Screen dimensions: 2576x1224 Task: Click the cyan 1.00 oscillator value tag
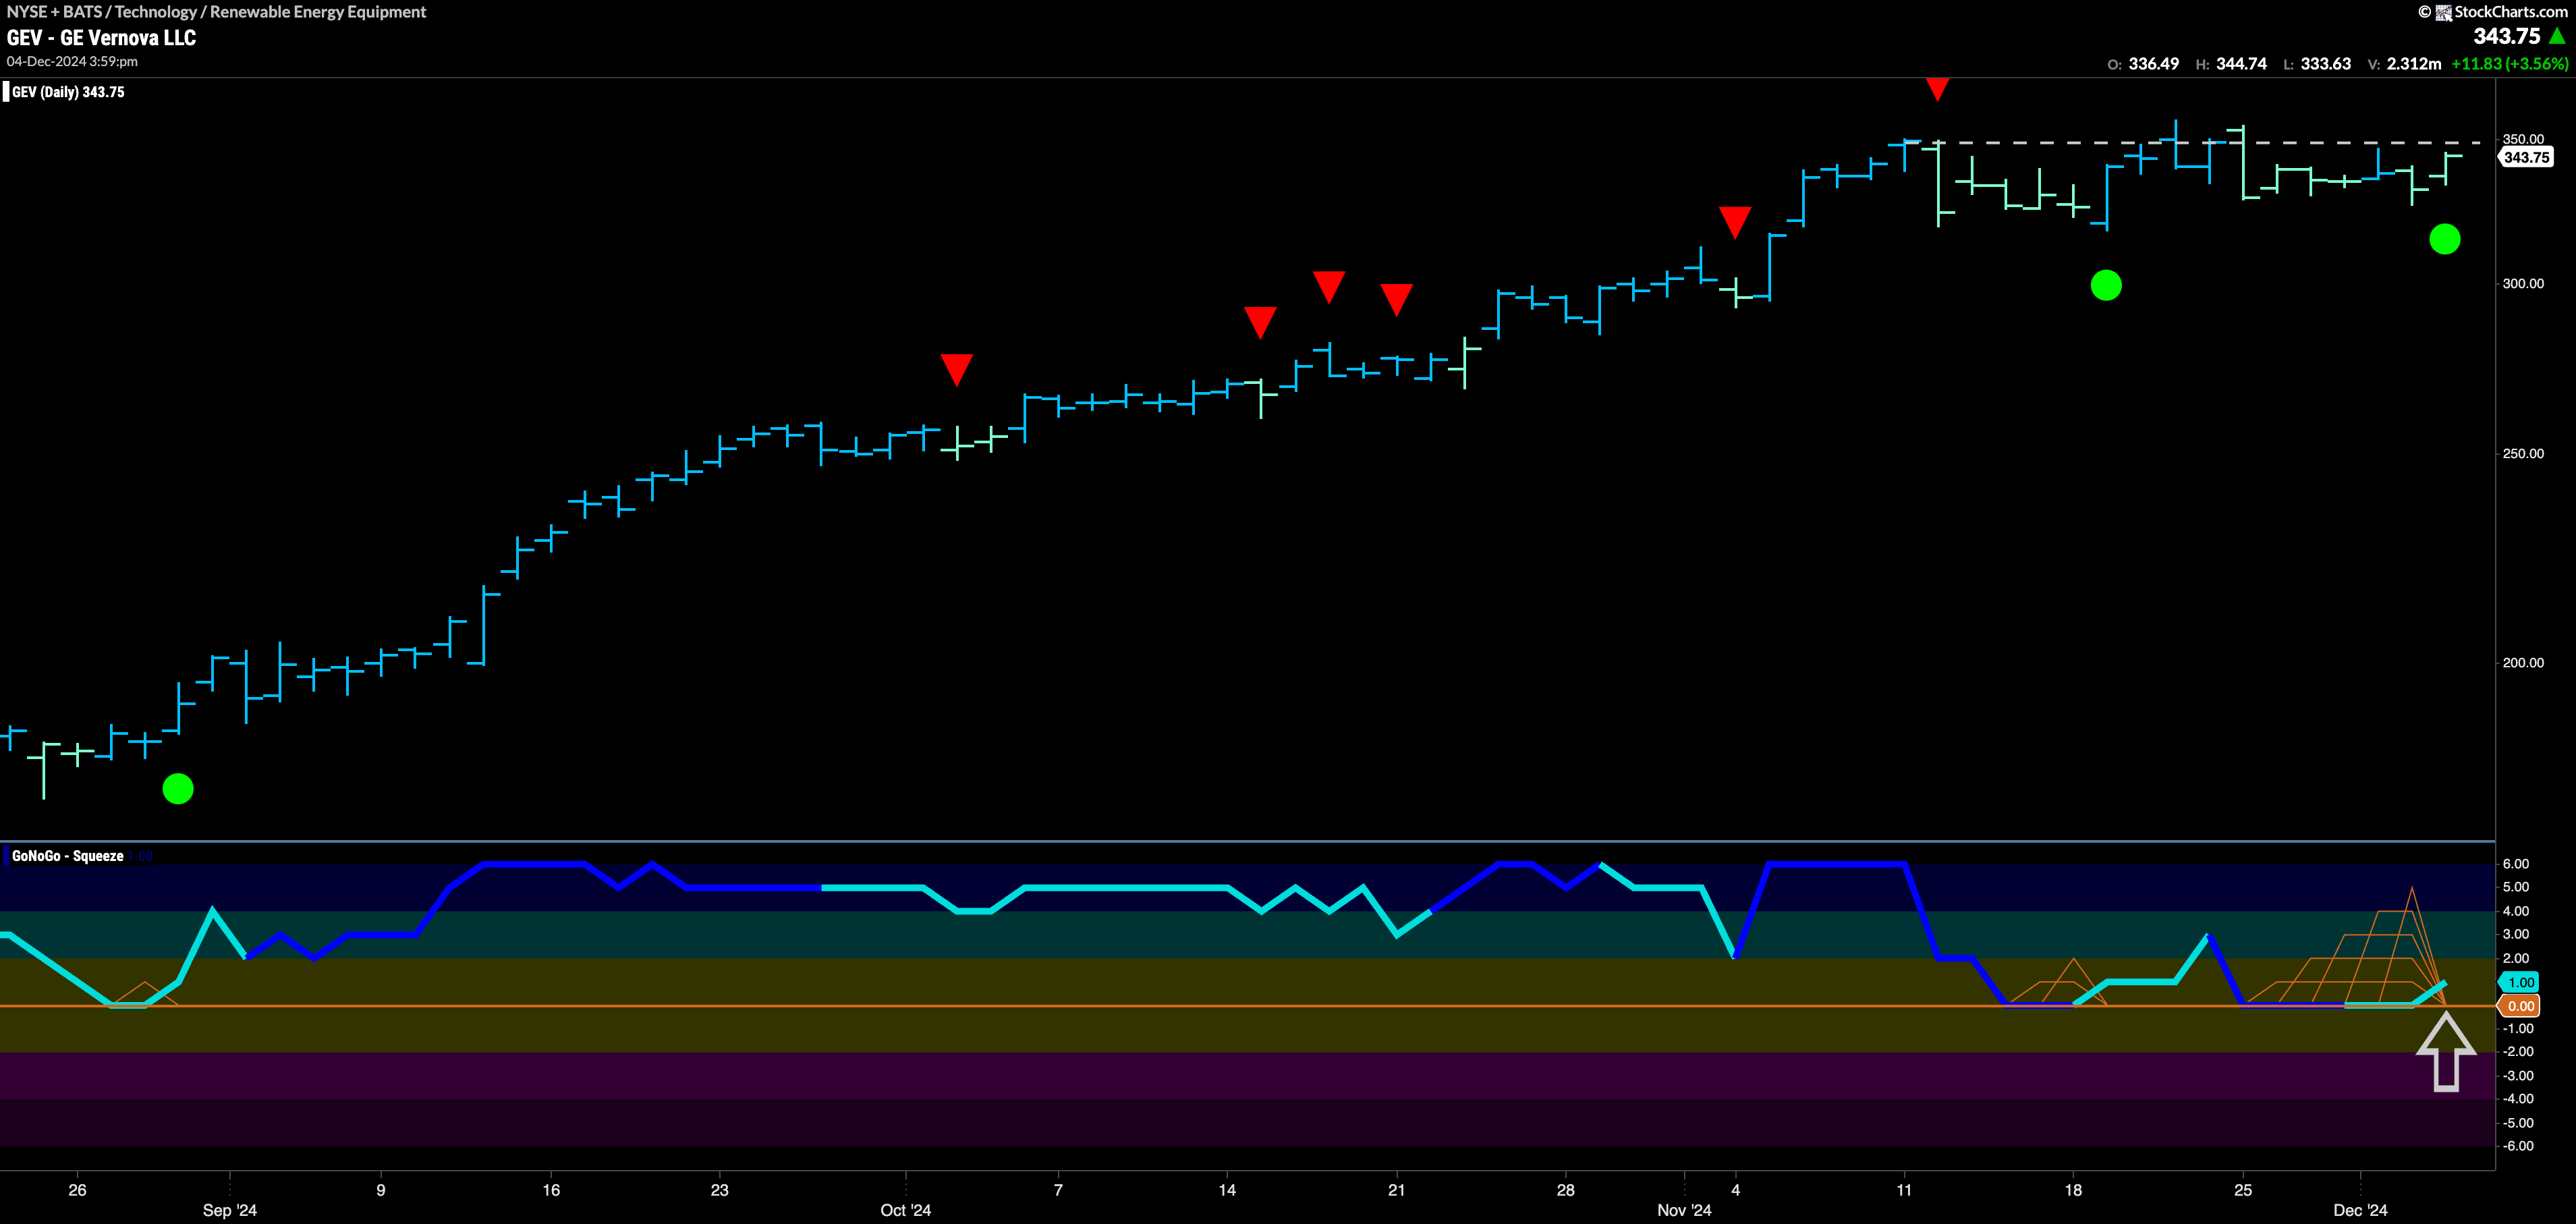click(2519, 982)
